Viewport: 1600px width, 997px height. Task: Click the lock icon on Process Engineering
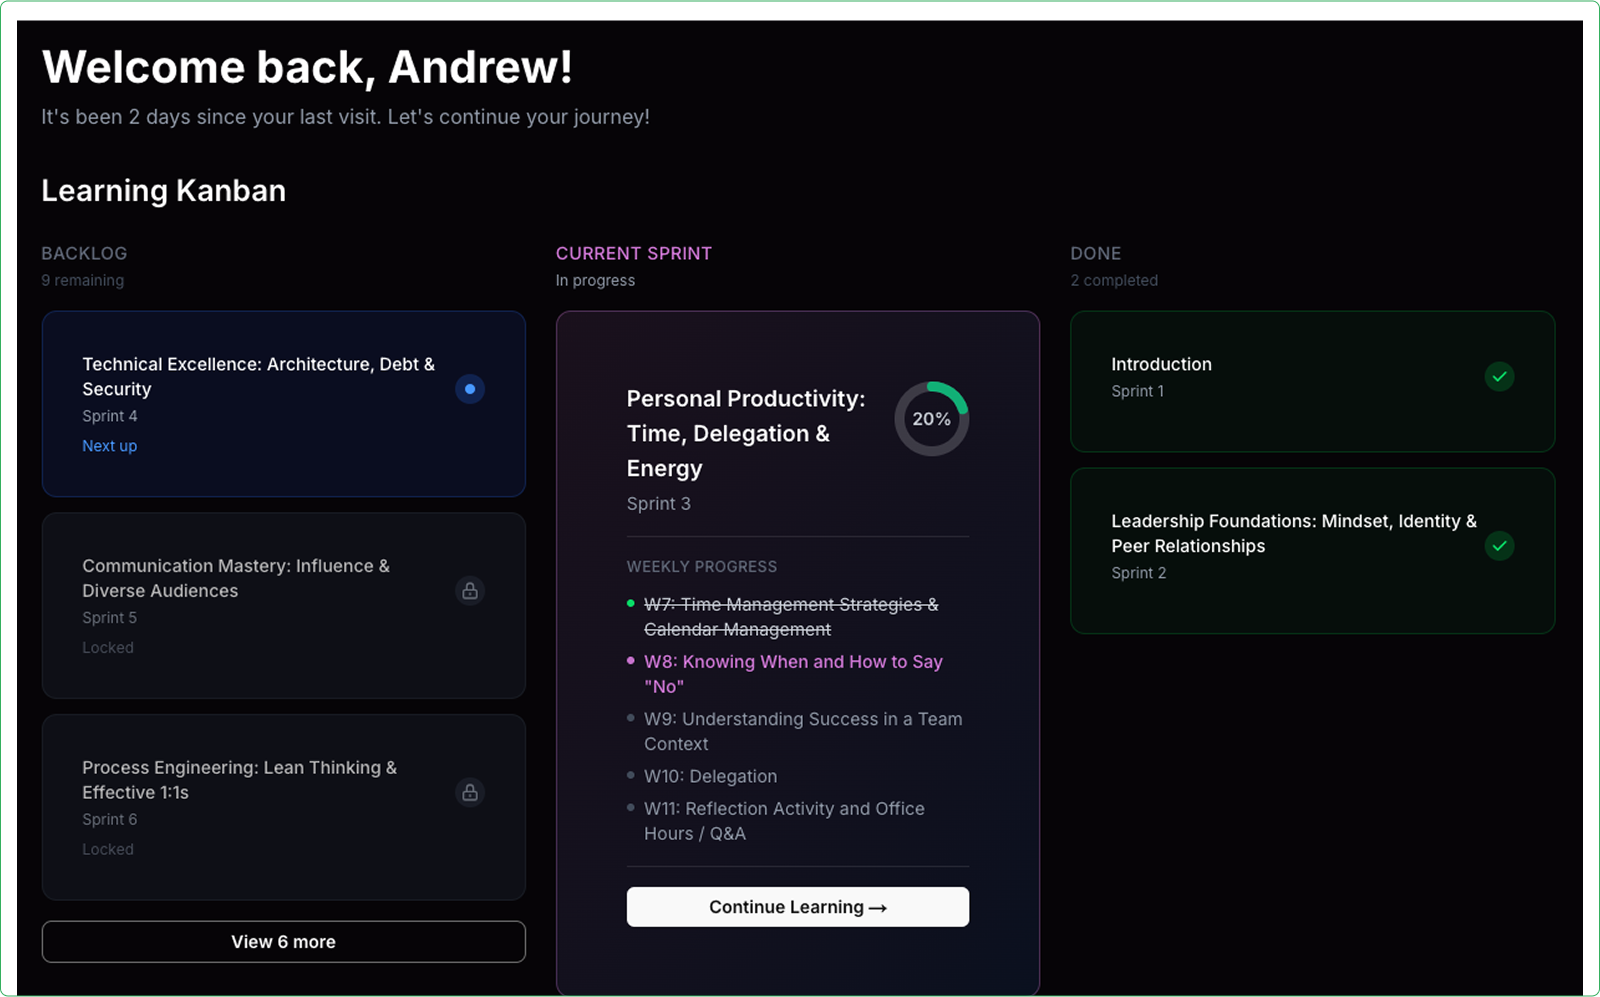point(470,793)
